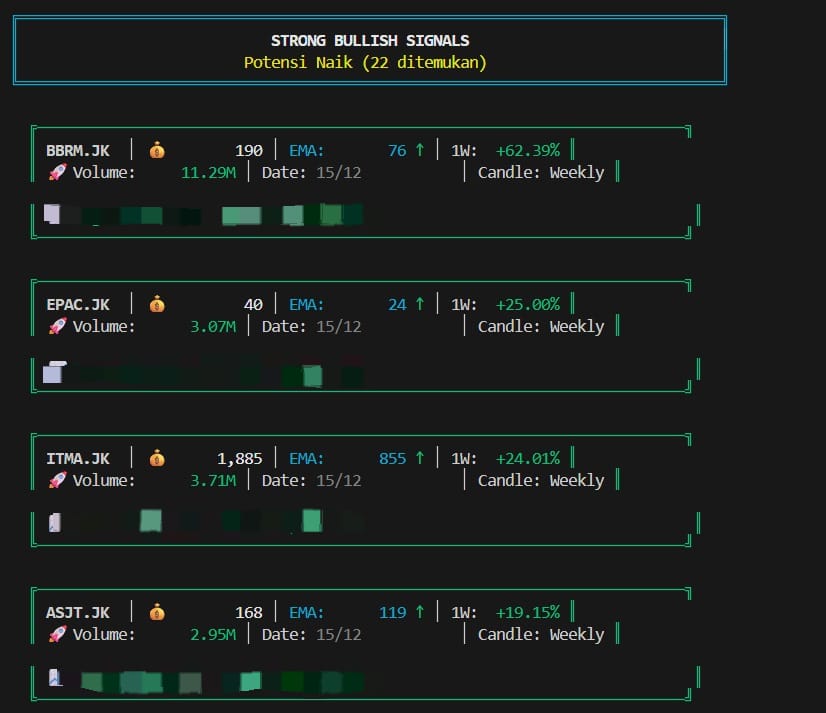Click the +24.01% weekly change value
This screenshot has width=826, height=713.
(528, 458)
